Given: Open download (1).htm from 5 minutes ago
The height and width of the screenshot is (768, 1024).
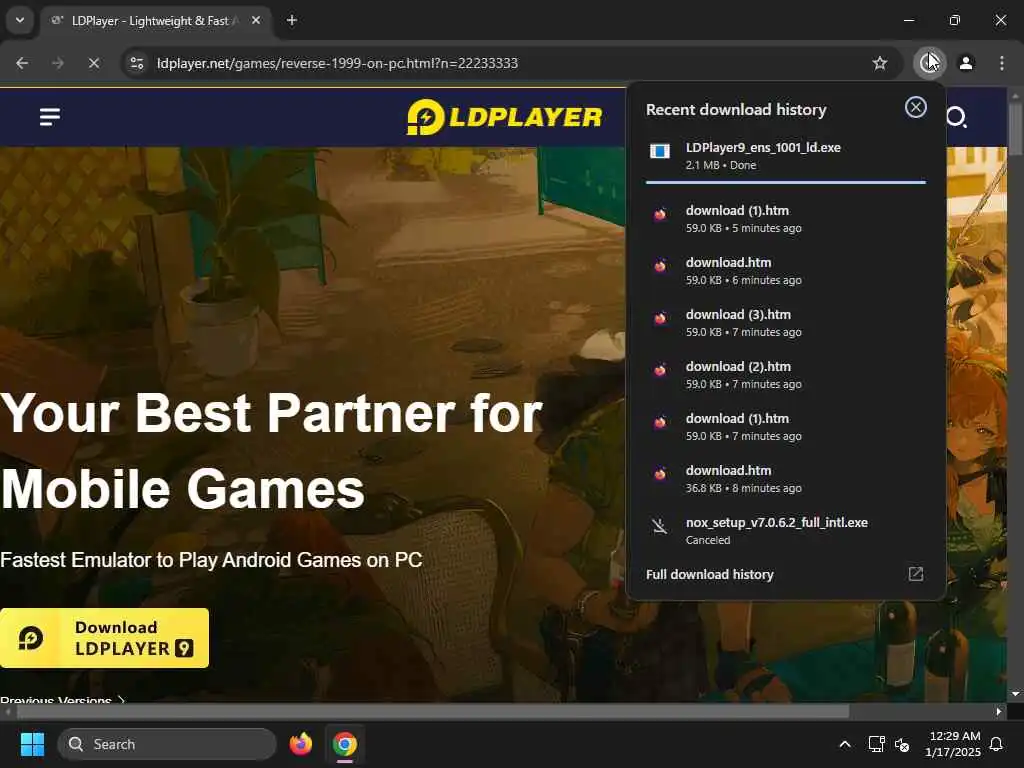Looking at the screenshot, I should 786,219.
